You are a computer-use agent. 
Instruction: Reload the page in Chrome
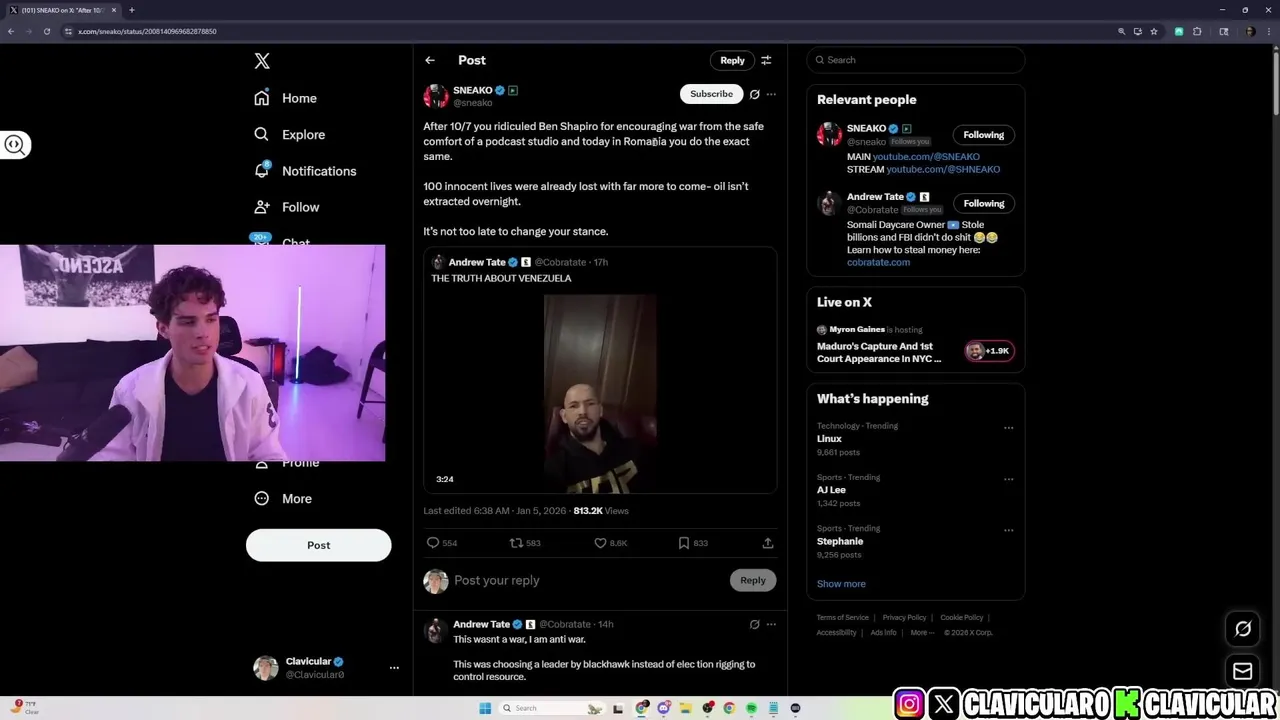tap(46, 31)
